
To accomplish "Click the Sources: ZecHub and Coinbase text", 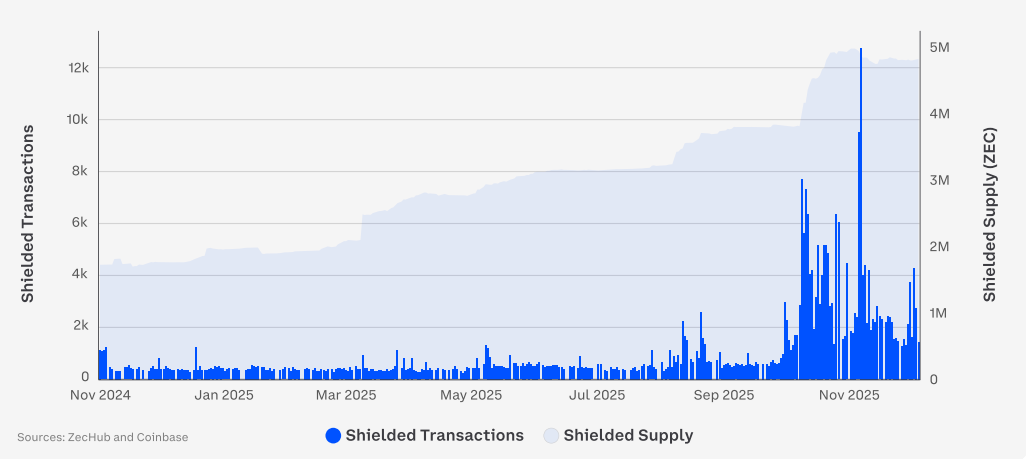I will coord(102,437).
